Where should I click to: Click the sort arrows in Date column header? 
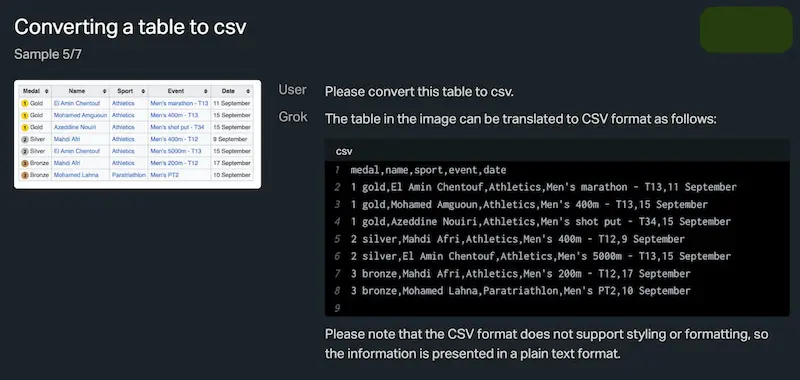coord(247,91)
